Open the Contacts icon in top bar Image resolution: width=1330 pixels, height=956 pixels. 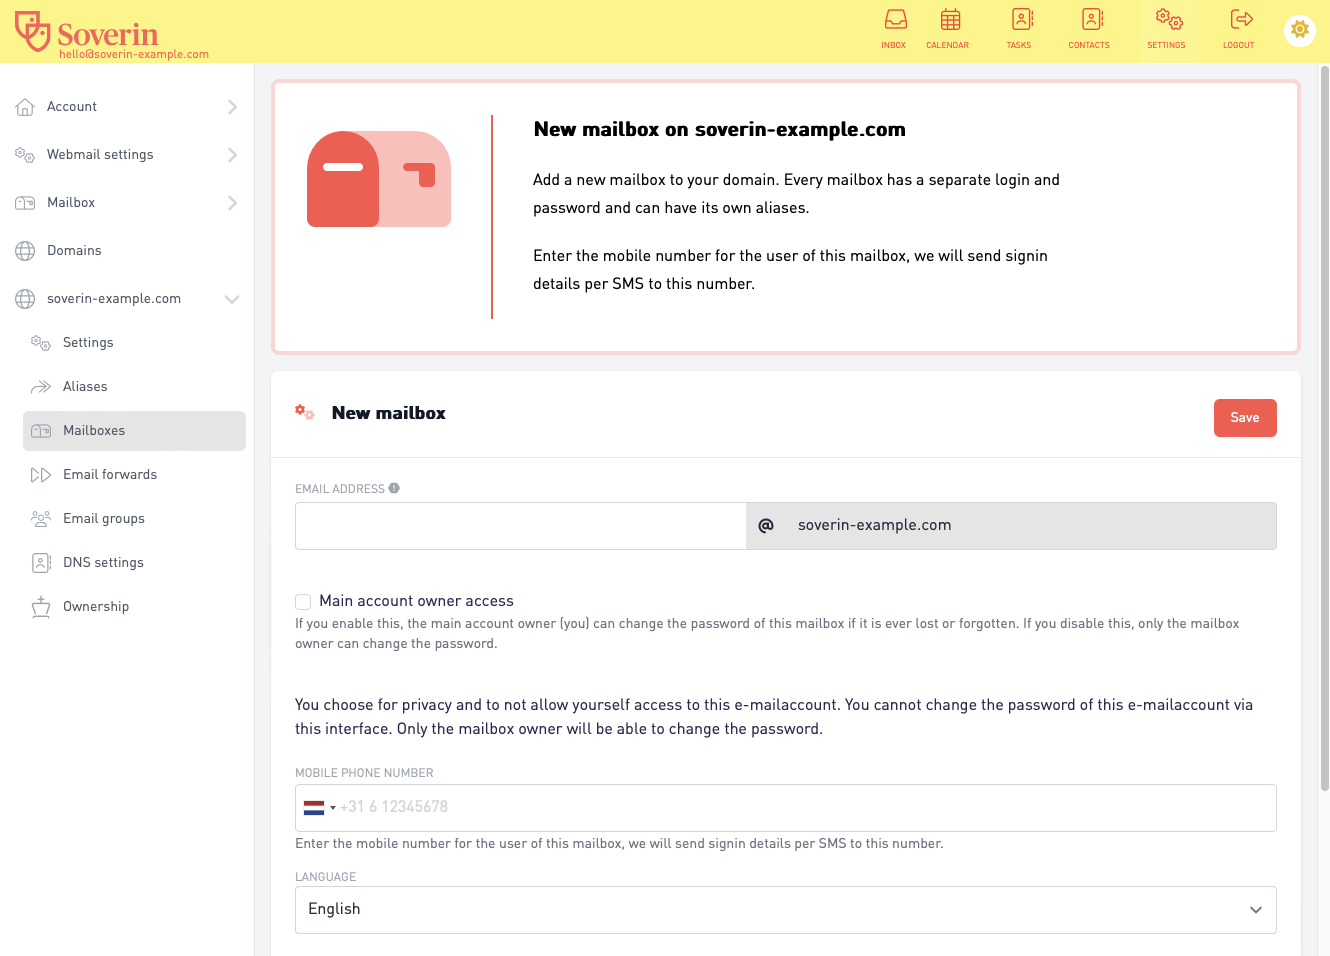[x=1092, y=19]
